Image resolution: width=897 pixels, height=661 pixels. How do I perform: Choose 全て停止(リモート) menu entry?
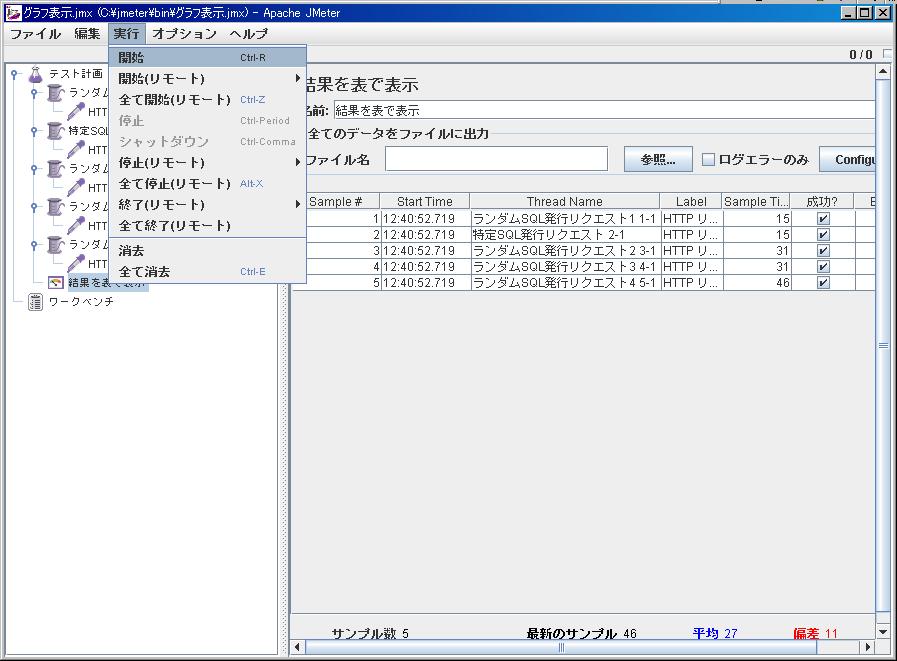coord(207,184)
